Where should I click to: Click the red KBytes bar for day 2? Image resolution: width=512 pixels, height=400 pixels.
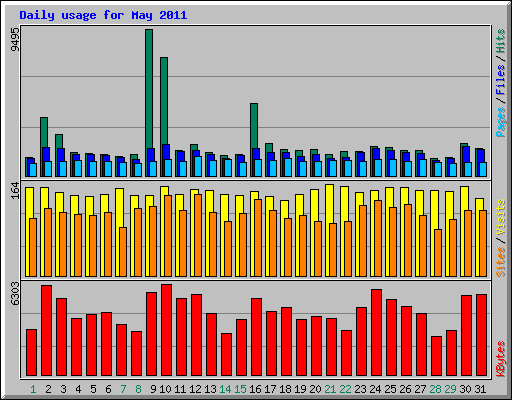[x=46, y=330]
